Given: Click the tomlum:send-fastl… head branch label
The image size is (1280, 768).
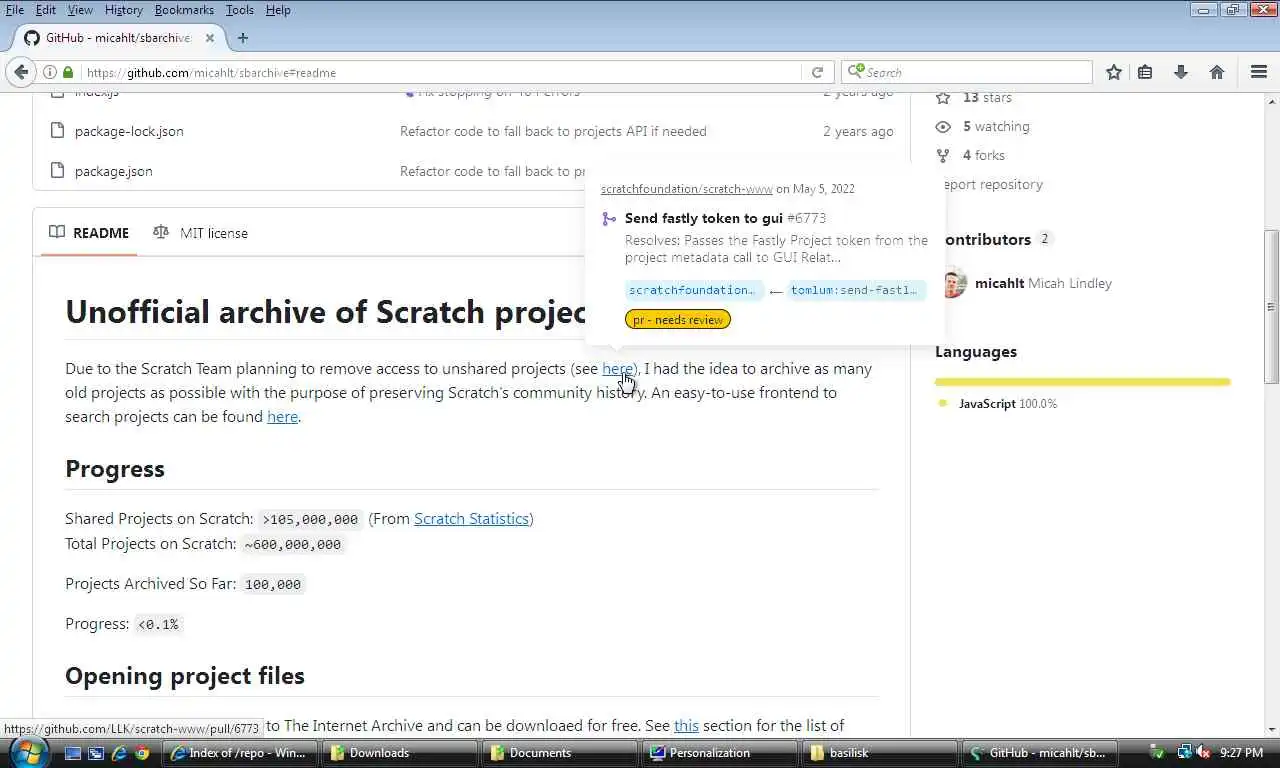Looking at the screenshot, I should click(x=855, y=290).
